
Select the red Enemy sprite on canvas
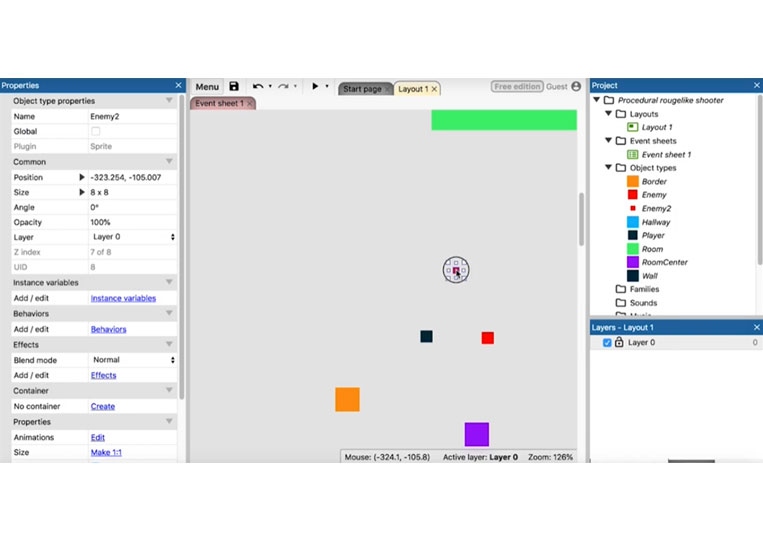click(x=488, y=338)
